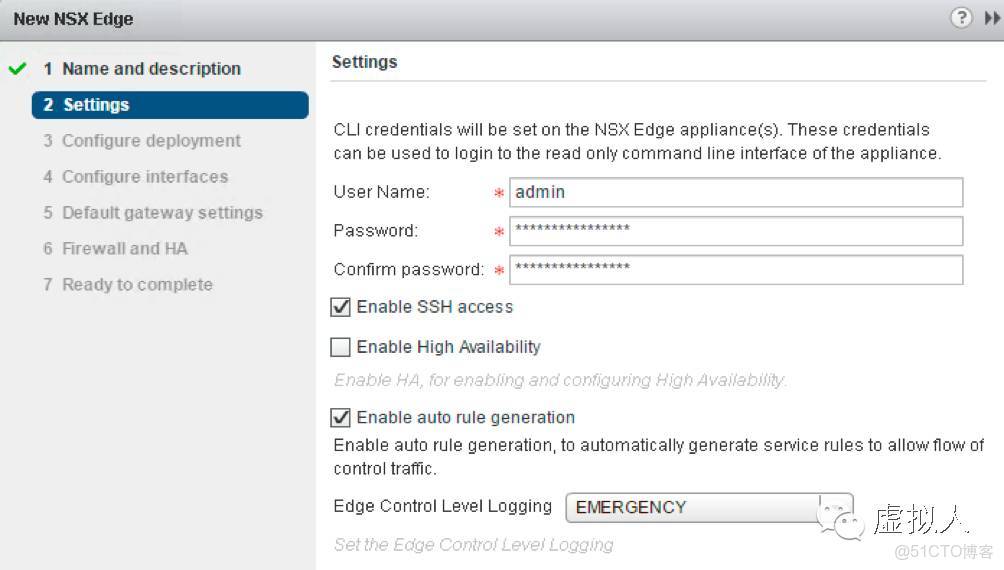This screenshot has height=570, width=1004.
Task: Switch to step 6 Firewall and HA
Action: click(124, 249)
